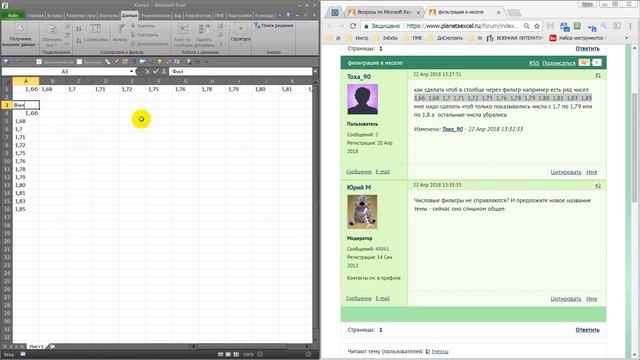Open Дополнительно advanced filter

tap(149, 43)
